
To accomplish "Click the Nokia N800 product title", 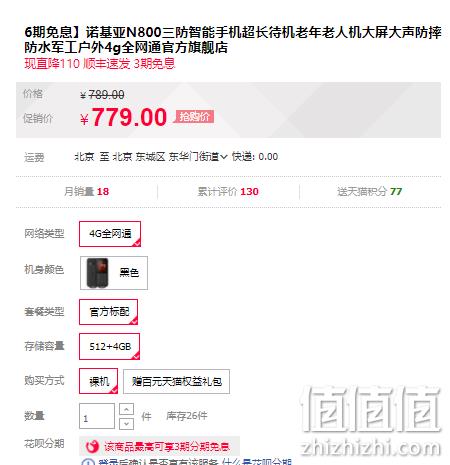I will tap(233, 40).
